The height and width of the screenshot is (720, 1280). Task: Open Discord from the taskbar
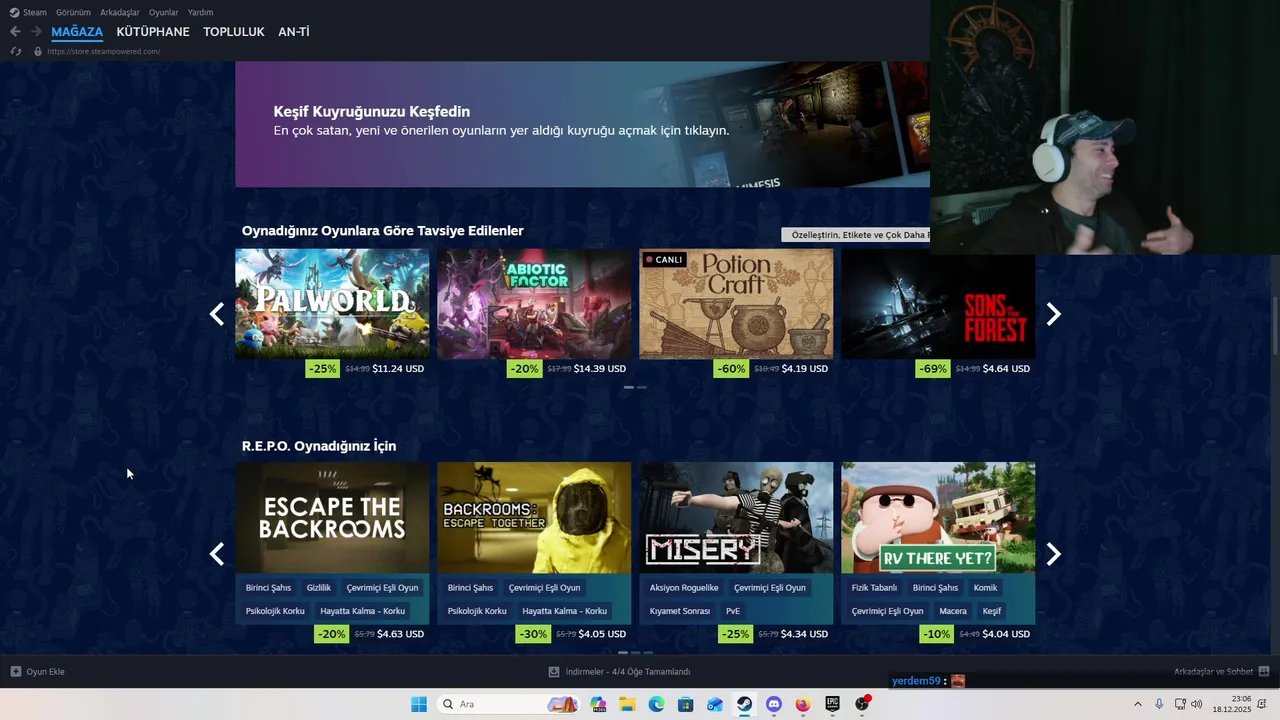click(x=774, y=704)
